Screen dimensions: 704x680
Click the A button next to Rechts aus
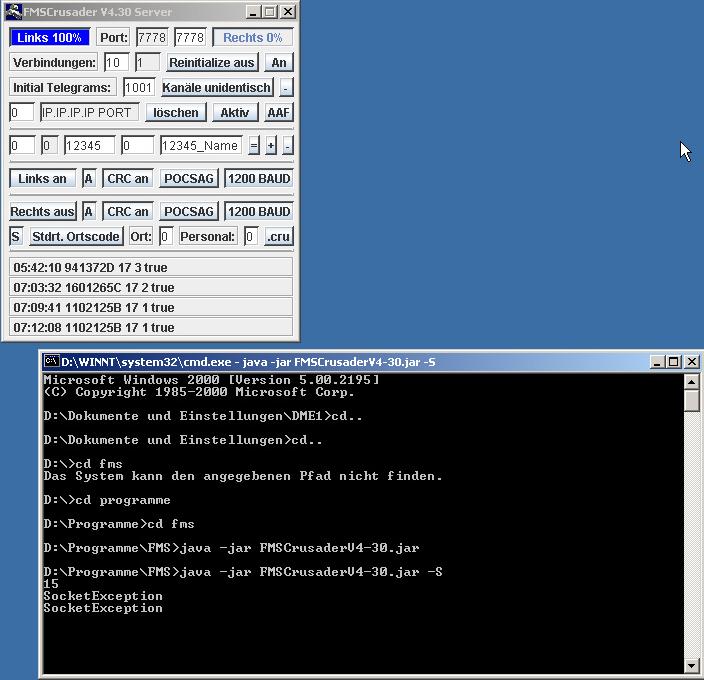(89, 212)
